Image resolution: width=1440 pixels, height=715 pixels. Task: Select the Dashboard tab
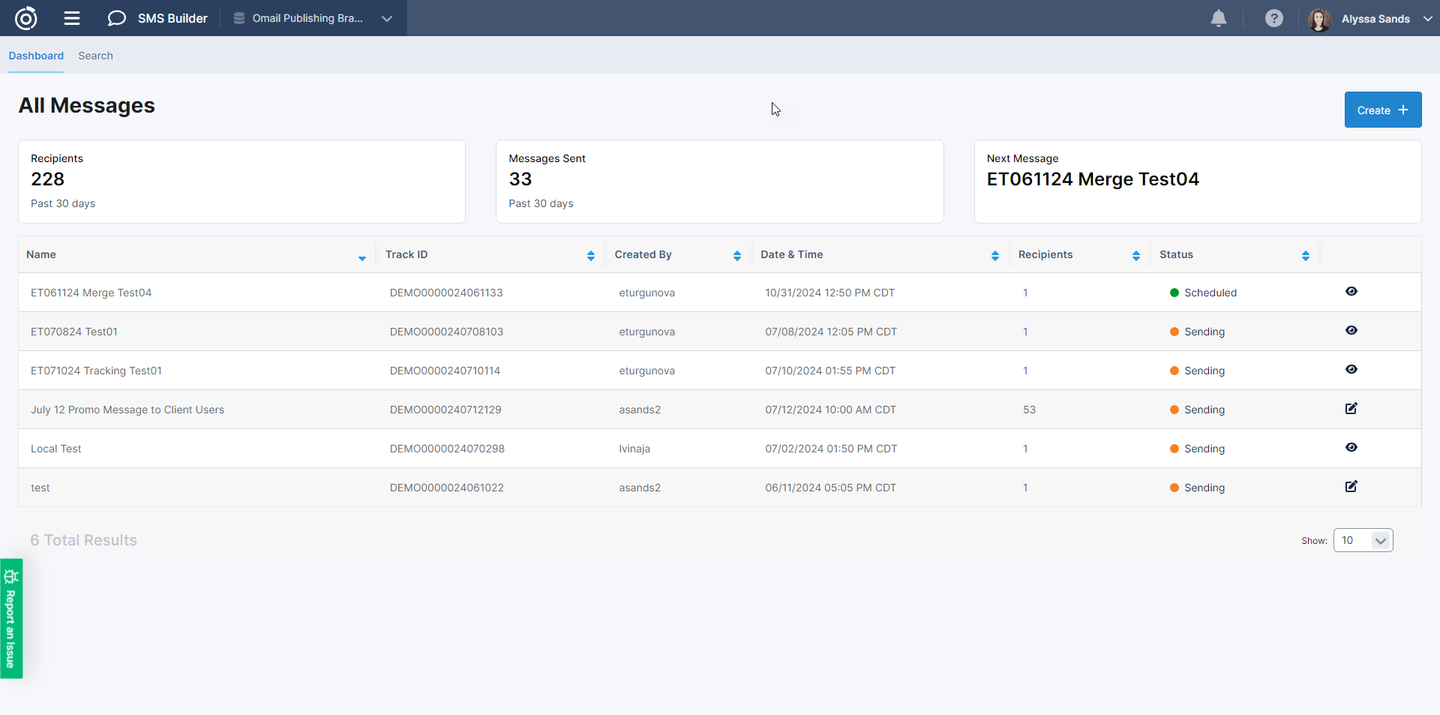coord(36,56)
